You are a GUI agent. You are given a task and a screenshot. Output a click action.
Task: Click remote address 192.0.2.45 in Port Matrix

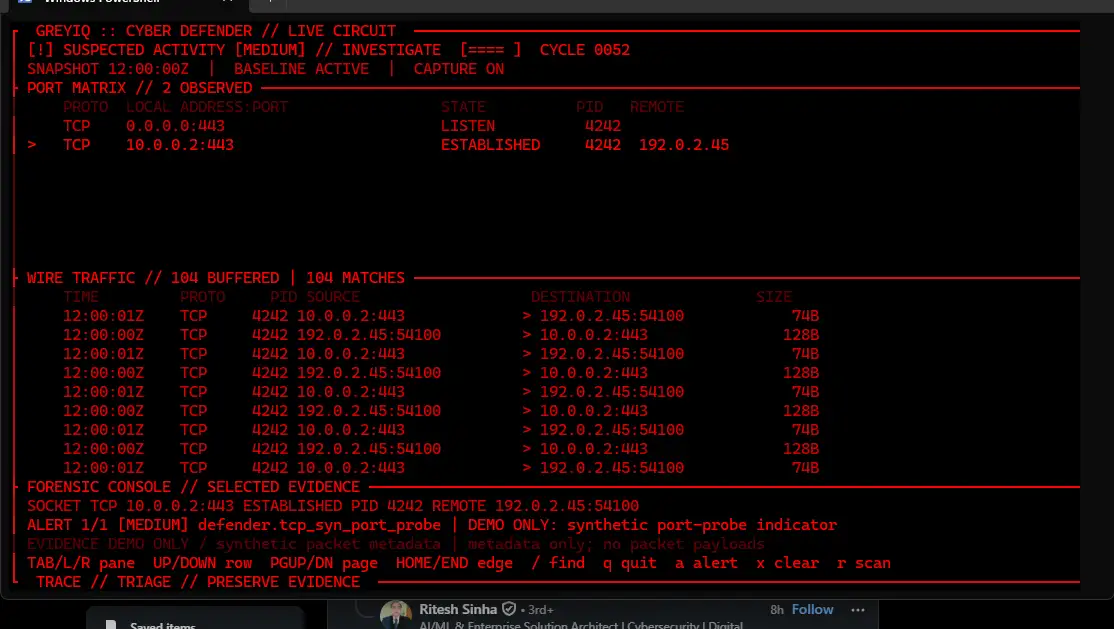[x=683, y=145]
